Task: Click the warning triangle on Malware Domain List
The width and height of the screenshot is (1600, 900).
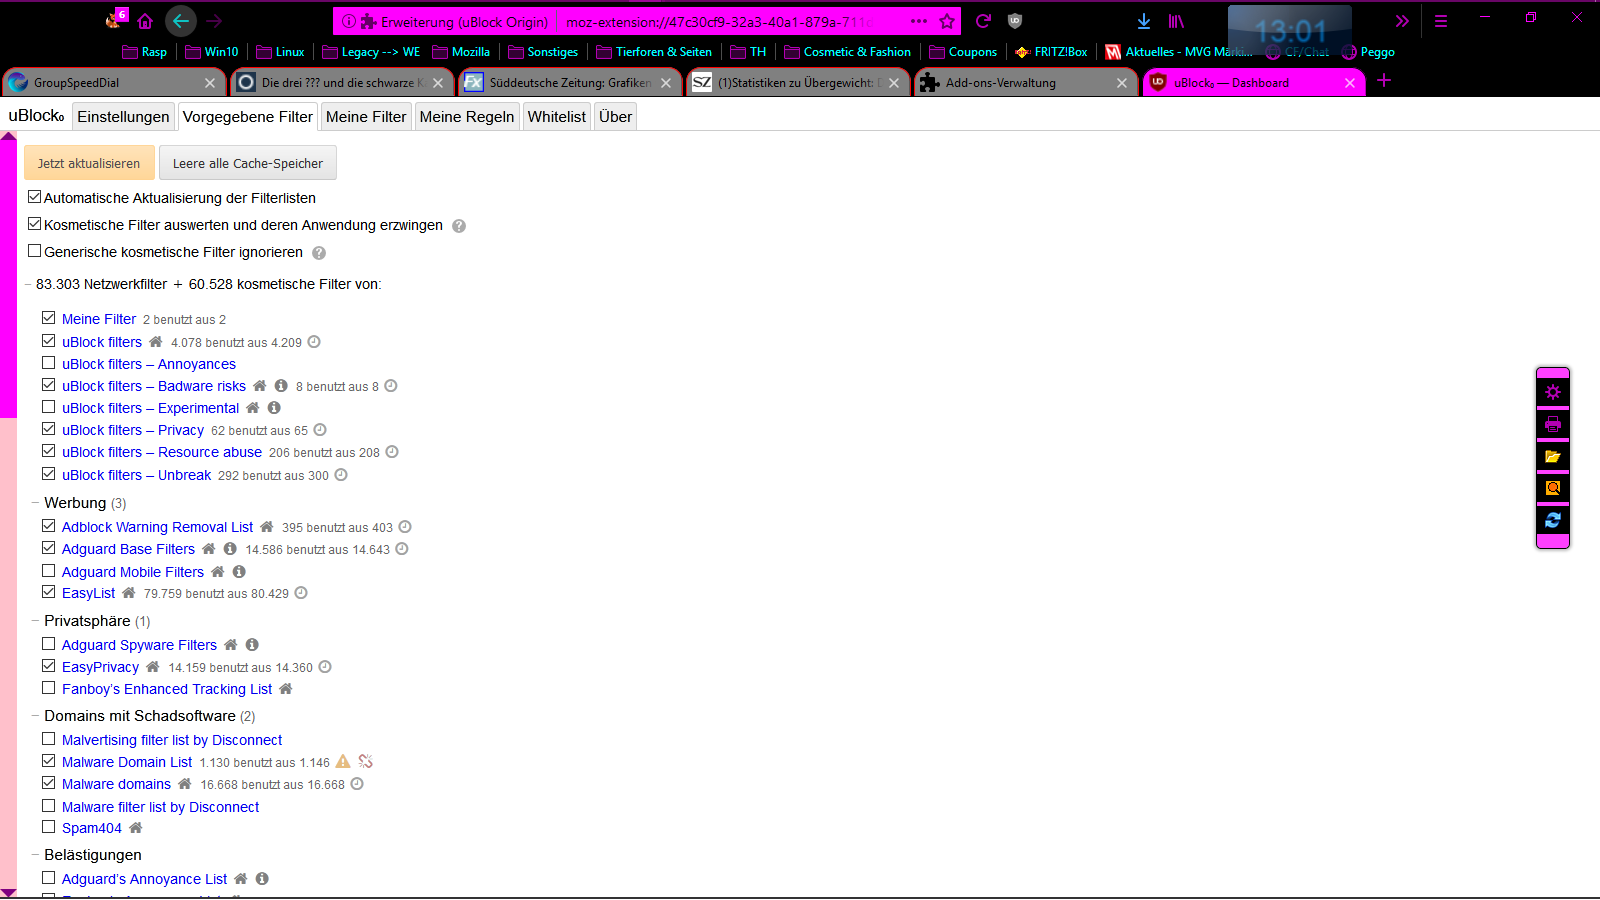Action: (x=343, y=762)
